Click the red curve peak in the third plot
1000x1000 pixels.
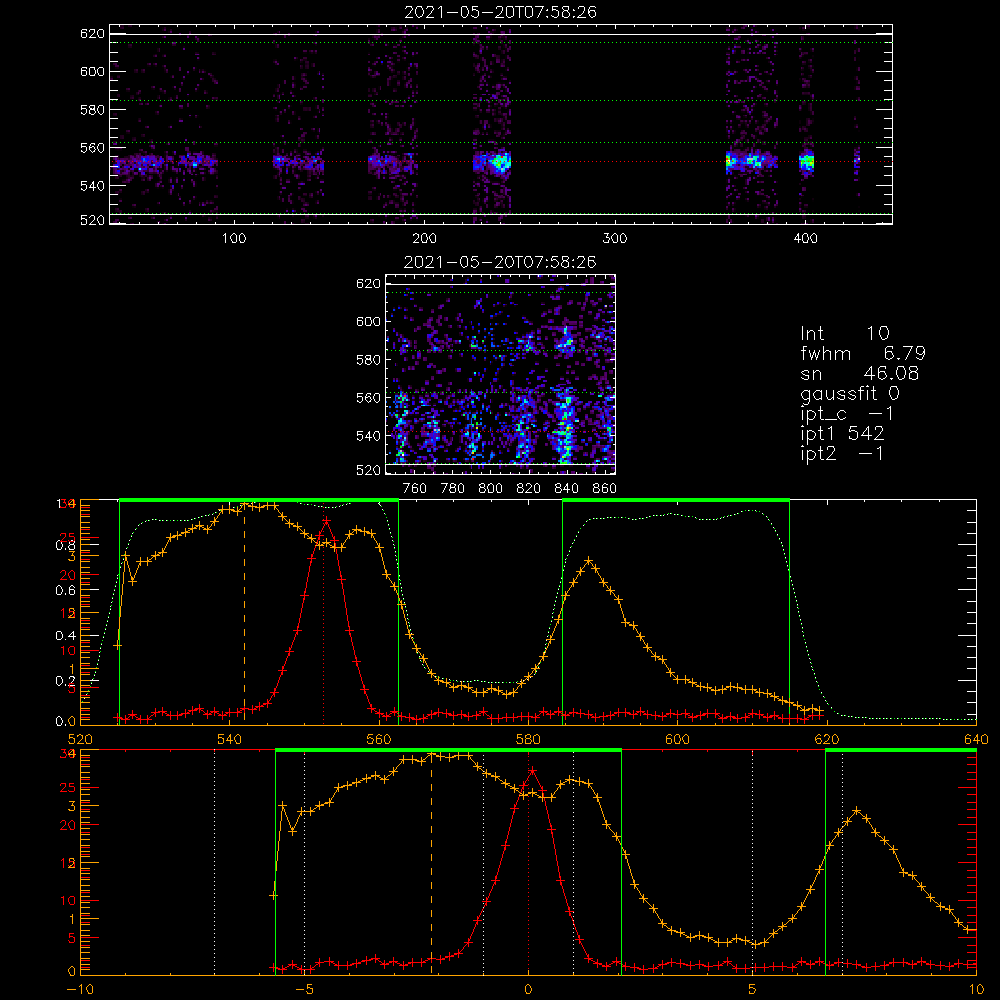tap(326, 520)
